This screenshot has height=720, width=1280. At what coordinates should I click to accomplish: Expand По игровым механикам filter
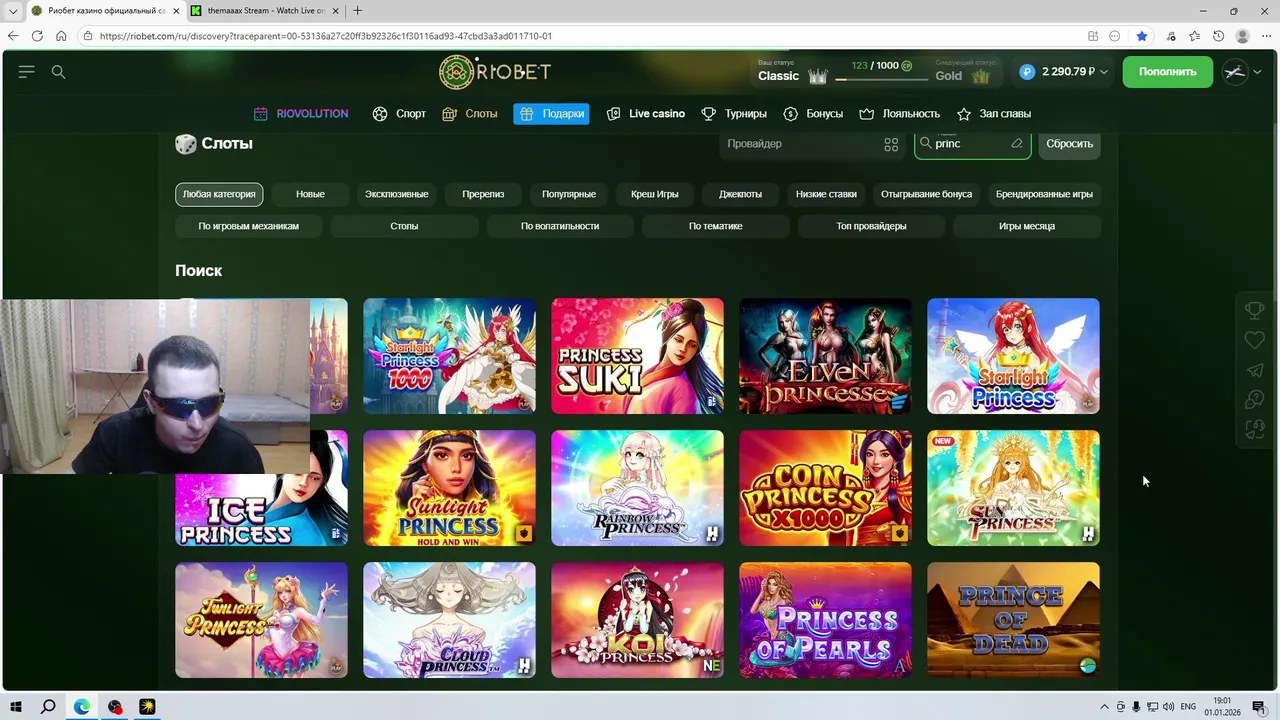point(248,226)
